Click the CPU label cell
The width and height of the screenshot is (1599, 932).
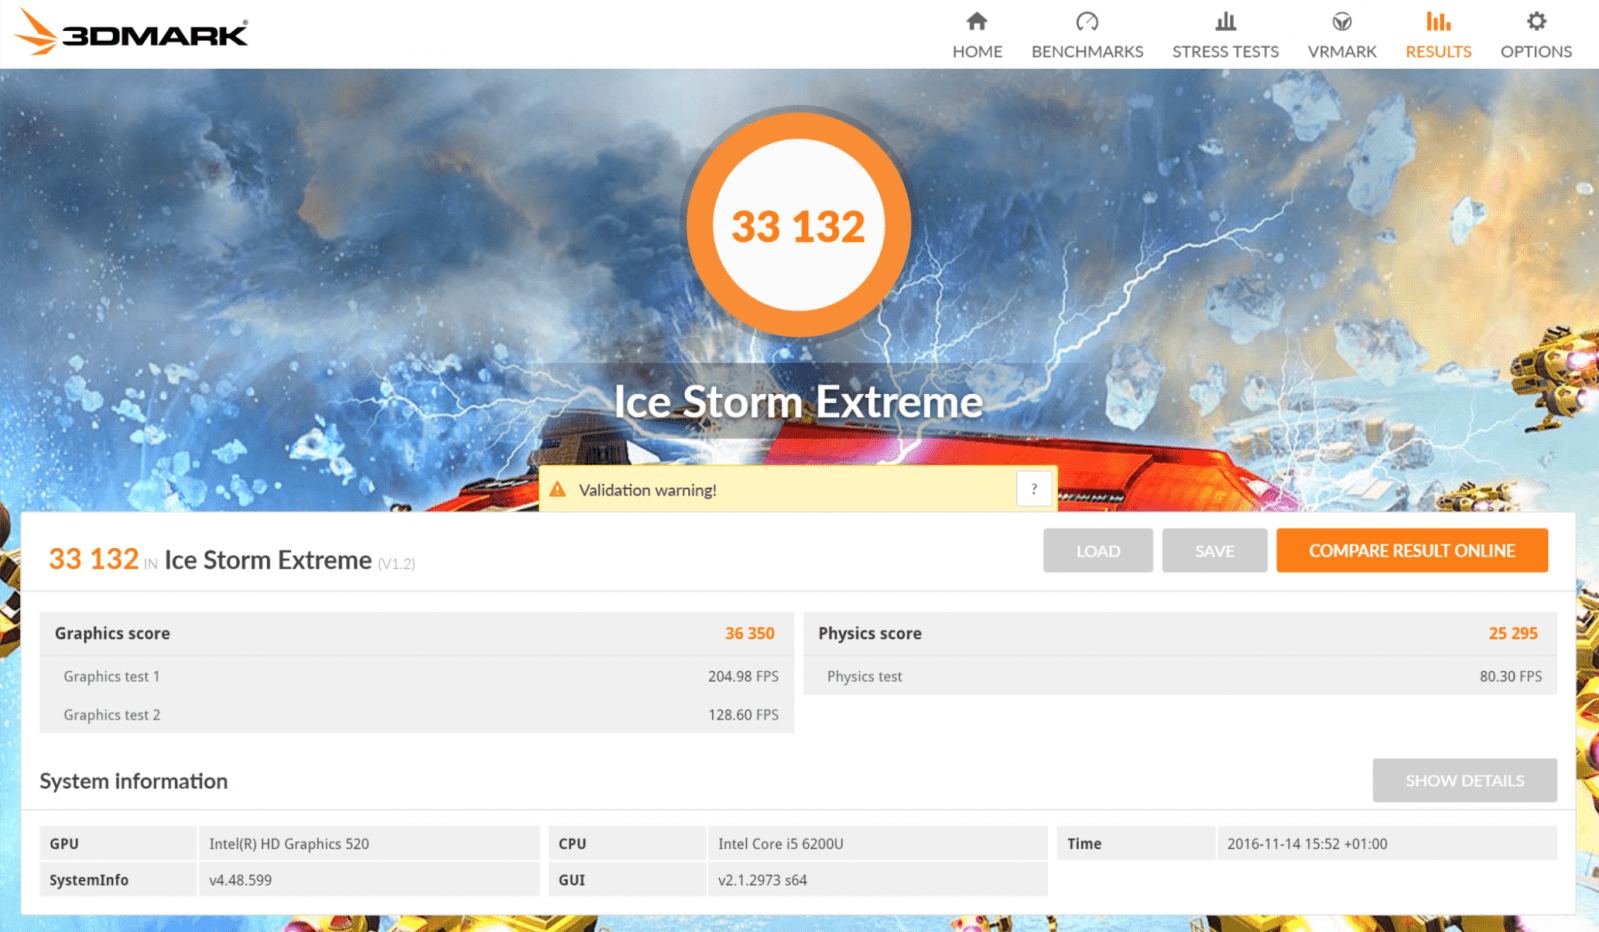(627, 843)
